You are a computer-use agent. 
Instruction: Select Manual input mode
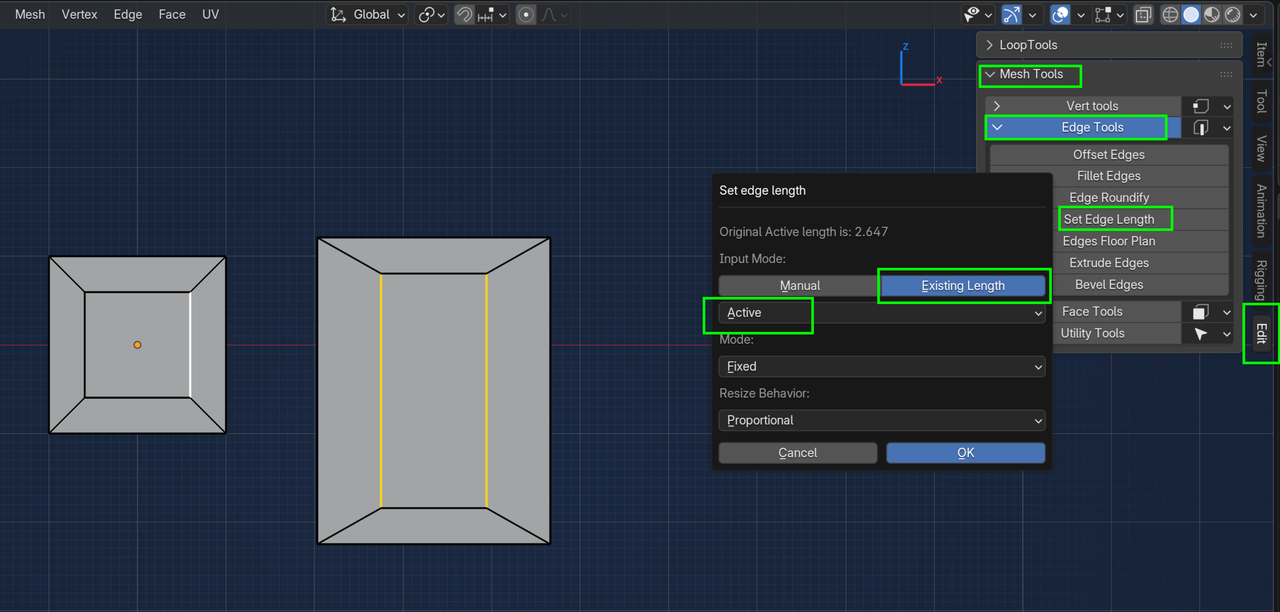800,286
